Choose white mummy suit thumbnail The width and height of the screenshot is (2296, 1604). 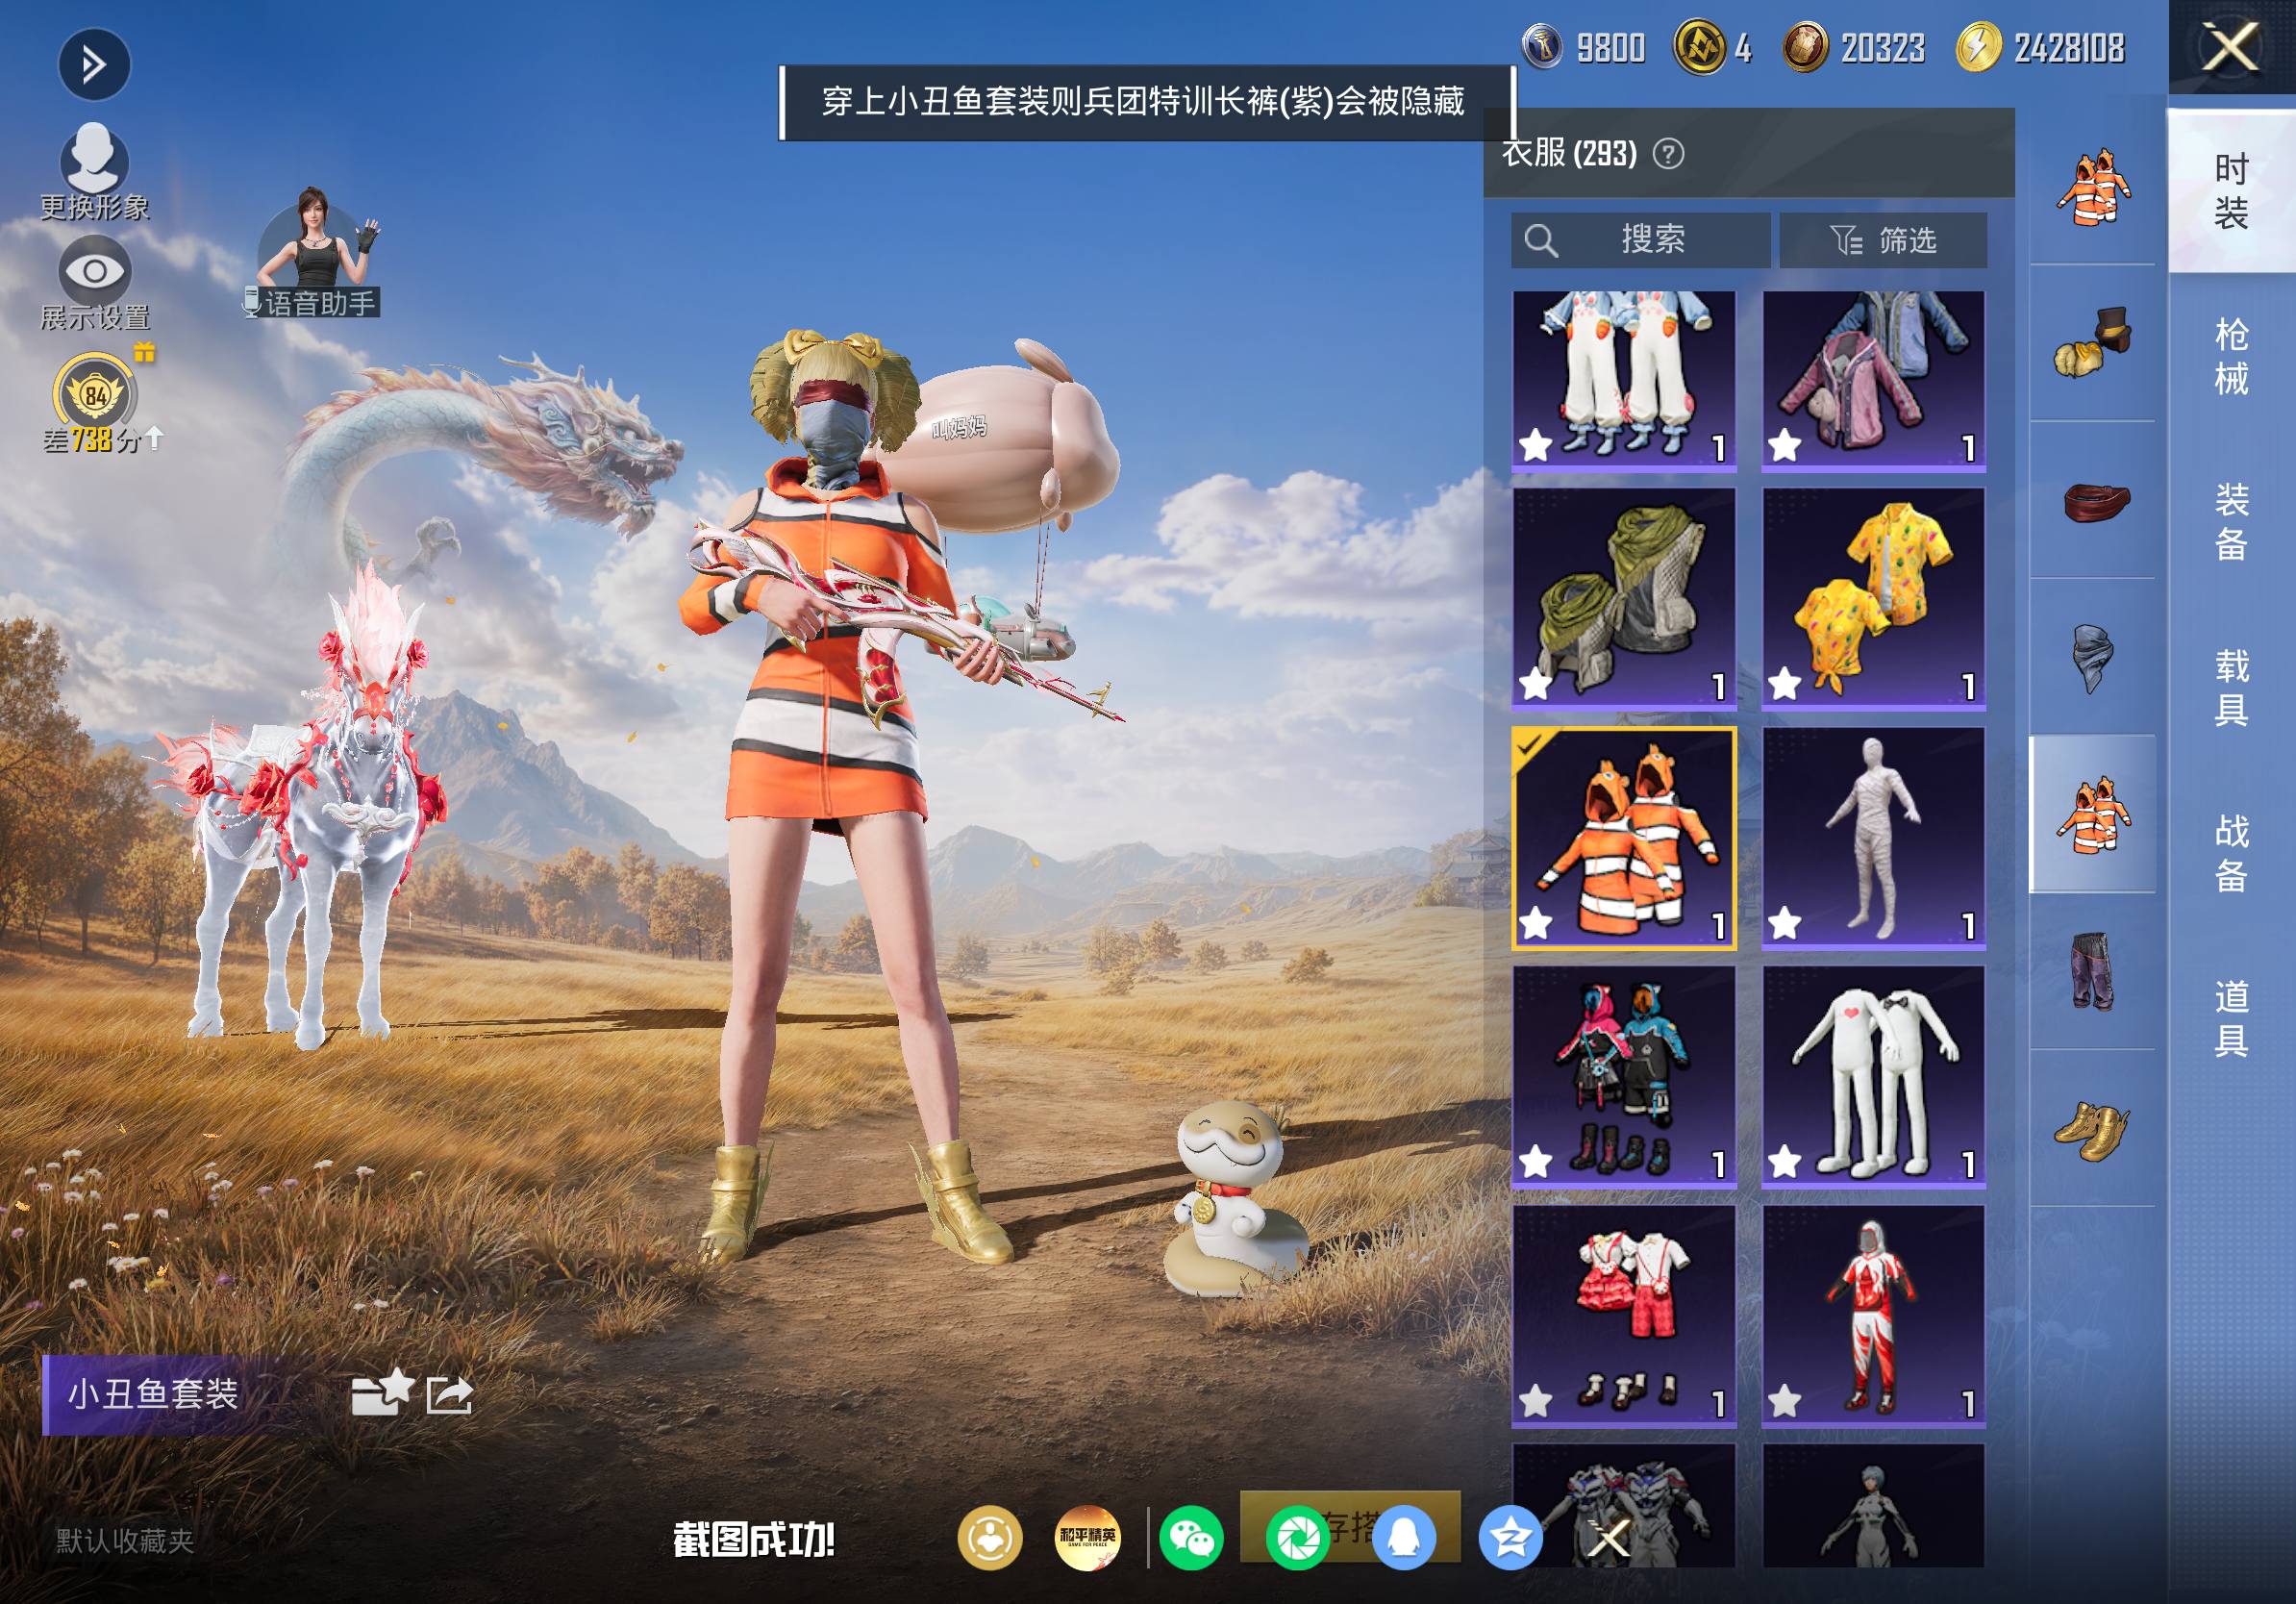coord(1873,838)
